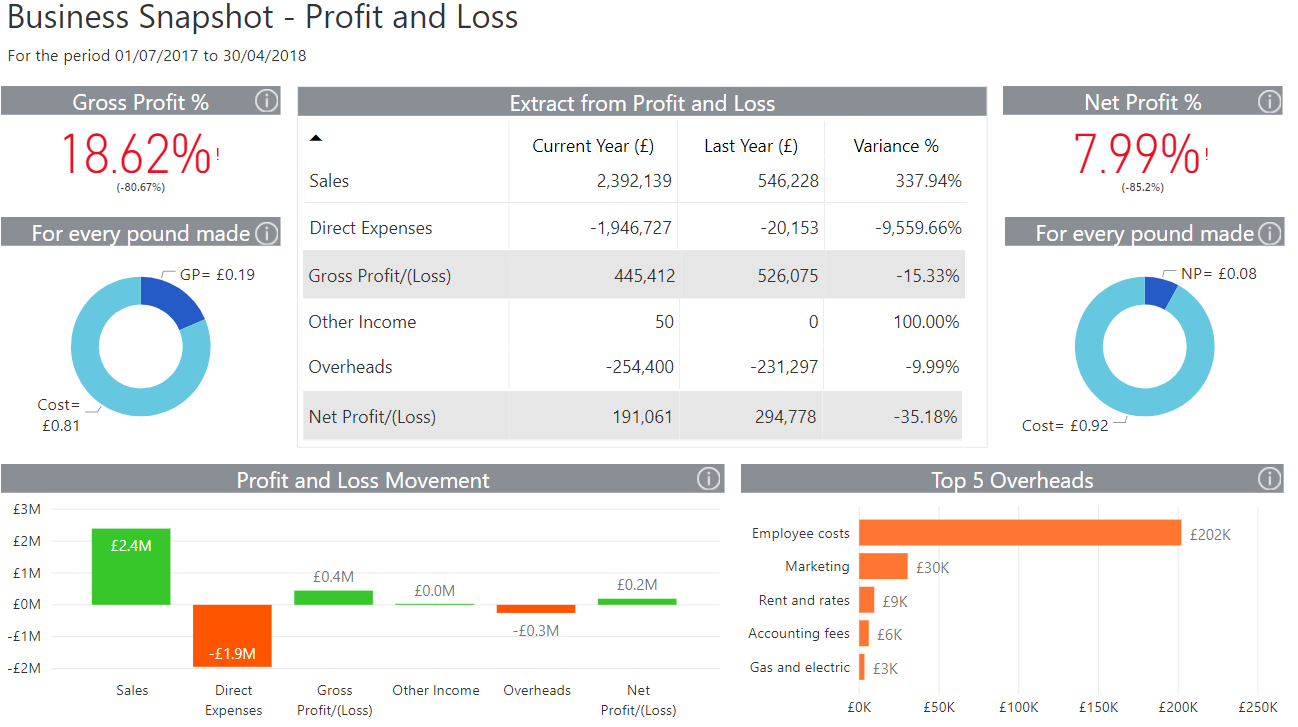Click Business Snapshot - Profit and Loss title
Screen dimensions: 1298x727
click(263, 17)
